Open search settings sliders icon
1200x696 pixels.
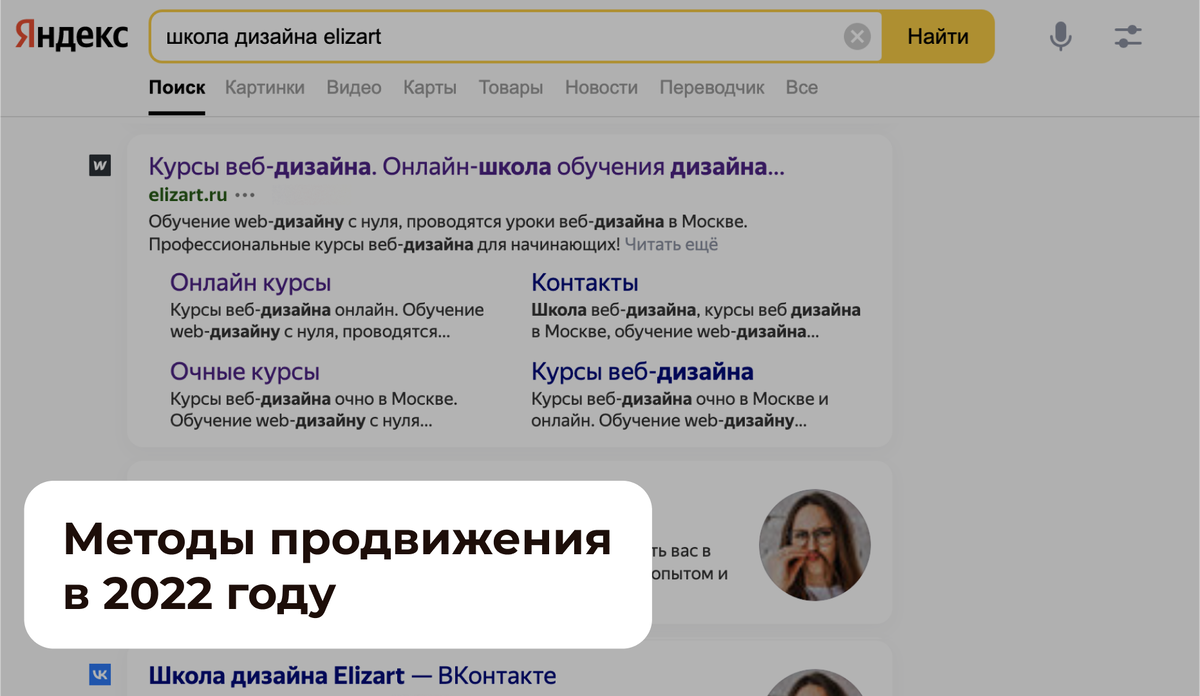[x=1128, y=37]
